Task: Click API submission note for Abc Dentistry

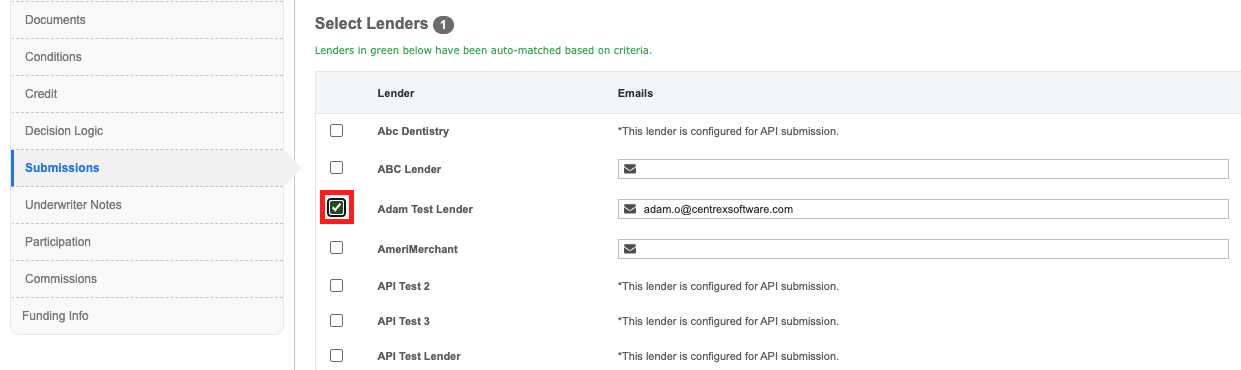Action: 728,131
